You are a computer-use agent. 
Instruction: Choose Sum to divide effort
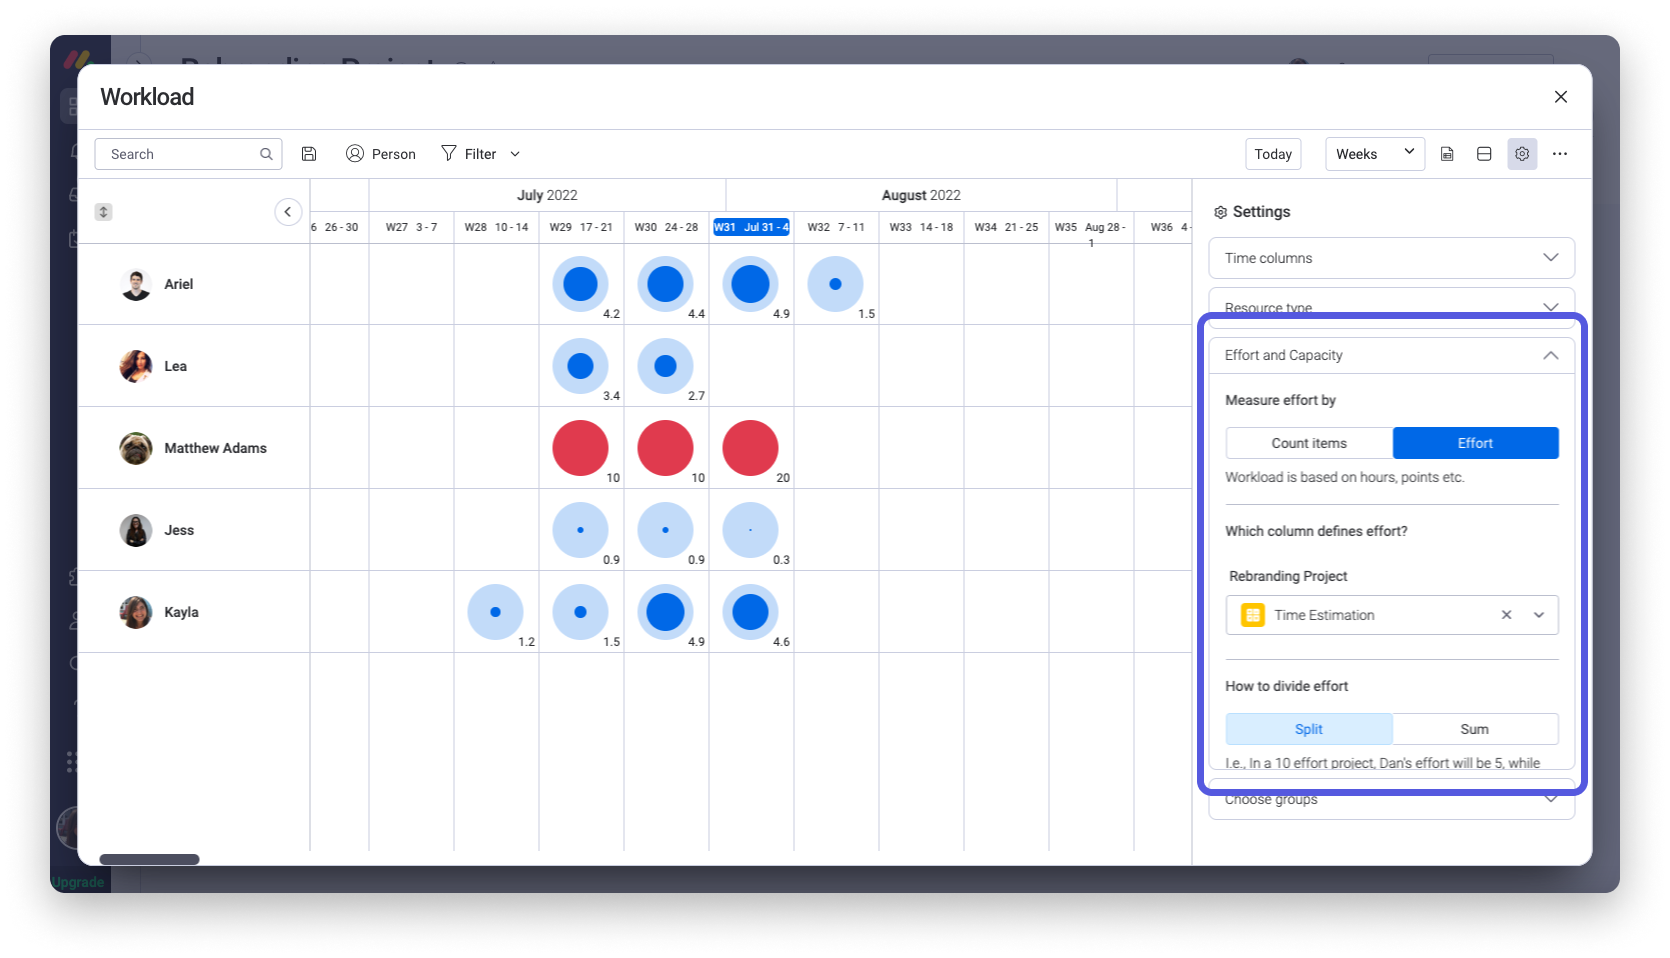tap(1475, 729)
